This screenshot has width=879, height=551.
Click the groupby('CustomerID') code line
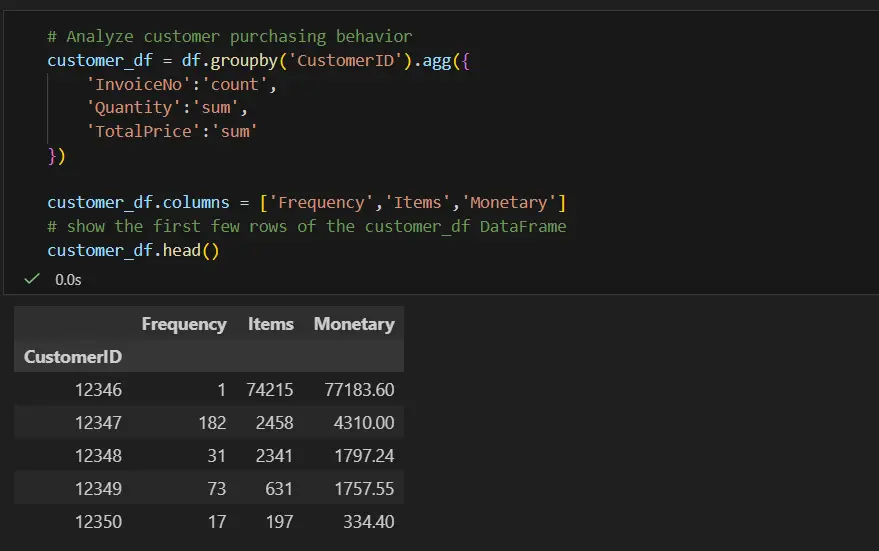pos(258,61)
